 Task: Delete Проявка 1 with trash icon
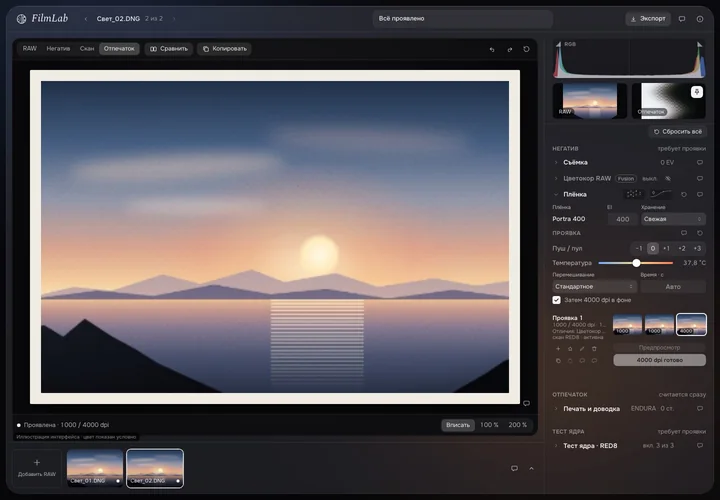[x=594, y=349]
